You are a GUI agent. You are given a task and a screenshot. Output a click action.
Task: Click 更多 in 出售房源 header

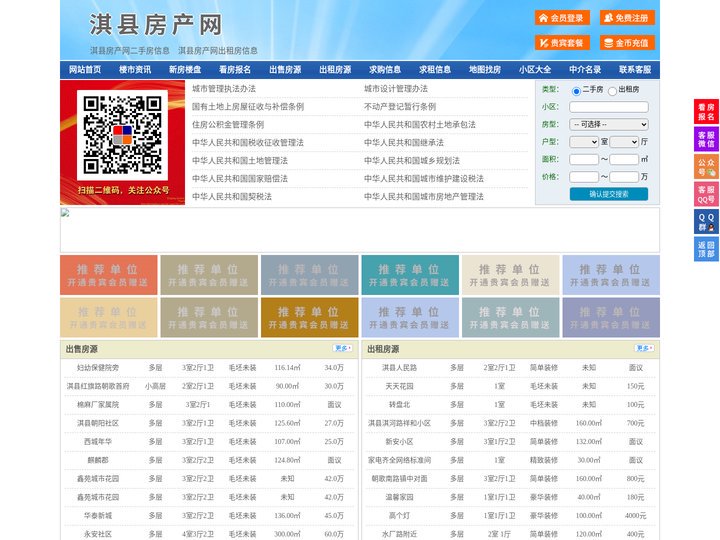coord(343,349)
